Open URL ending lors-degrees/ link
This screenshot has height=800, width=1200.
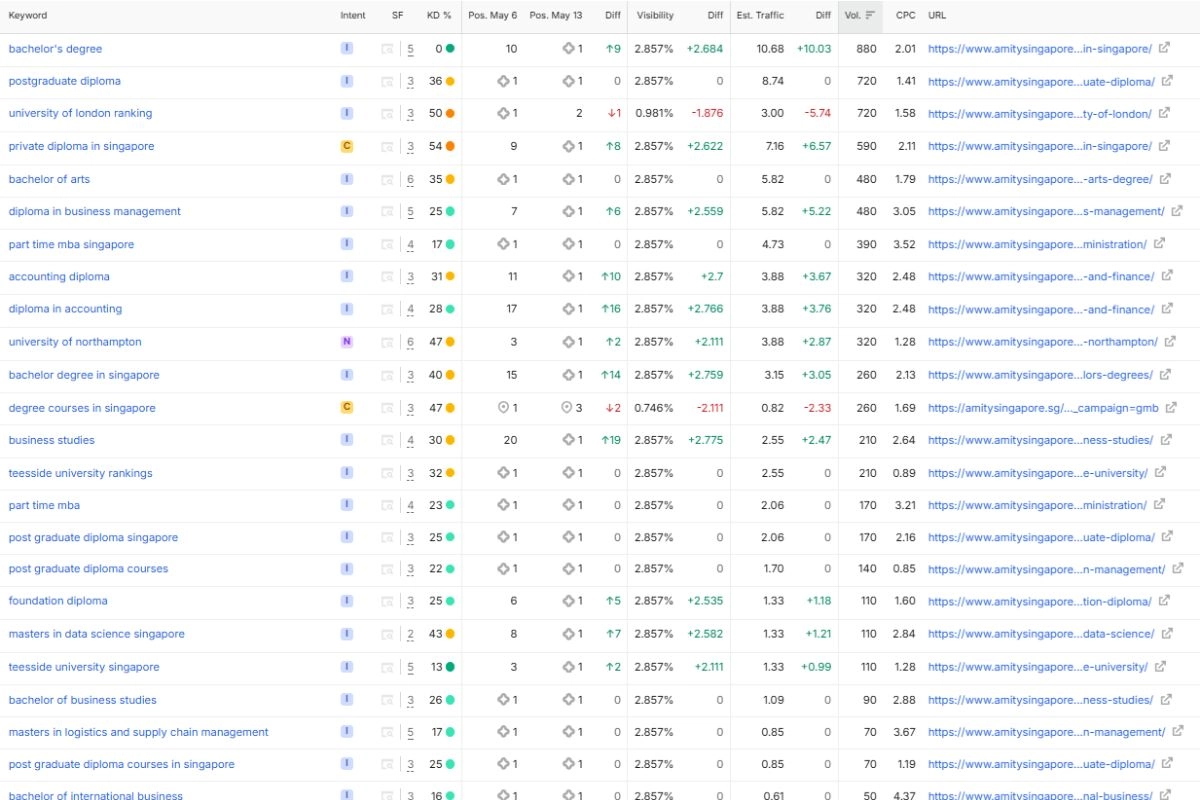[x=1040, y=375]
